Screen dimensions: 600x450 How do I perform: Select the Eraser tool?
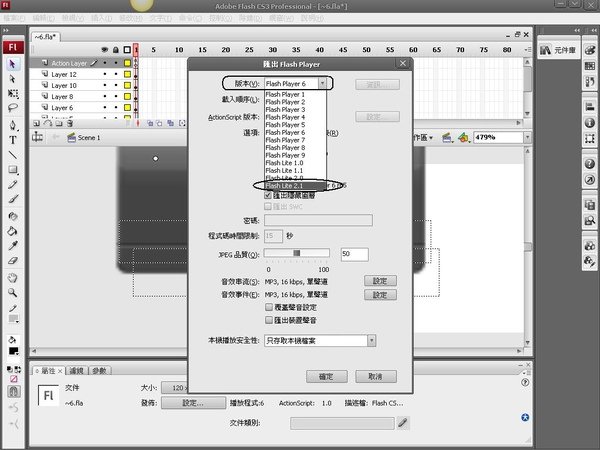(13, 261)
